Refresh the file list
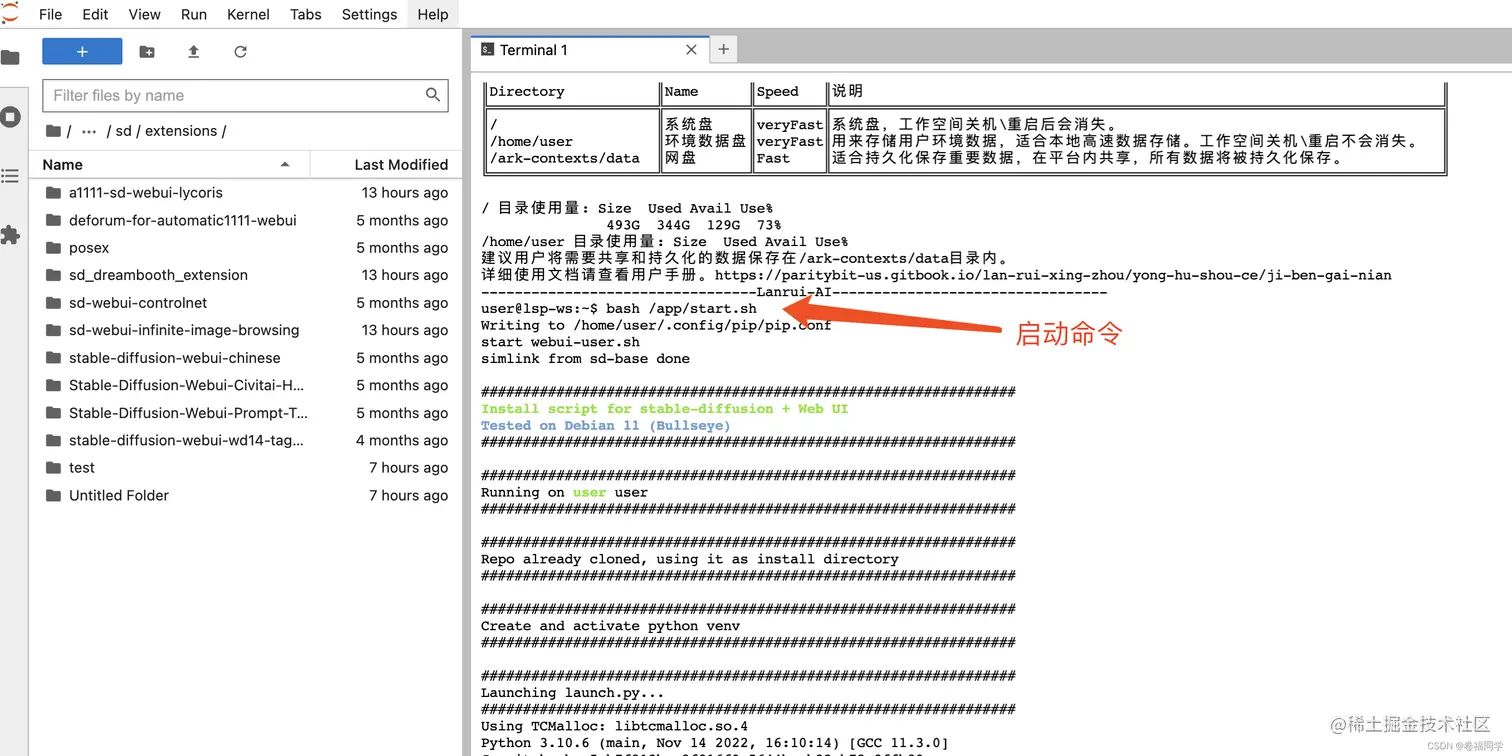The height and width of the screenshot is (756, 1512). pos(240,52)
